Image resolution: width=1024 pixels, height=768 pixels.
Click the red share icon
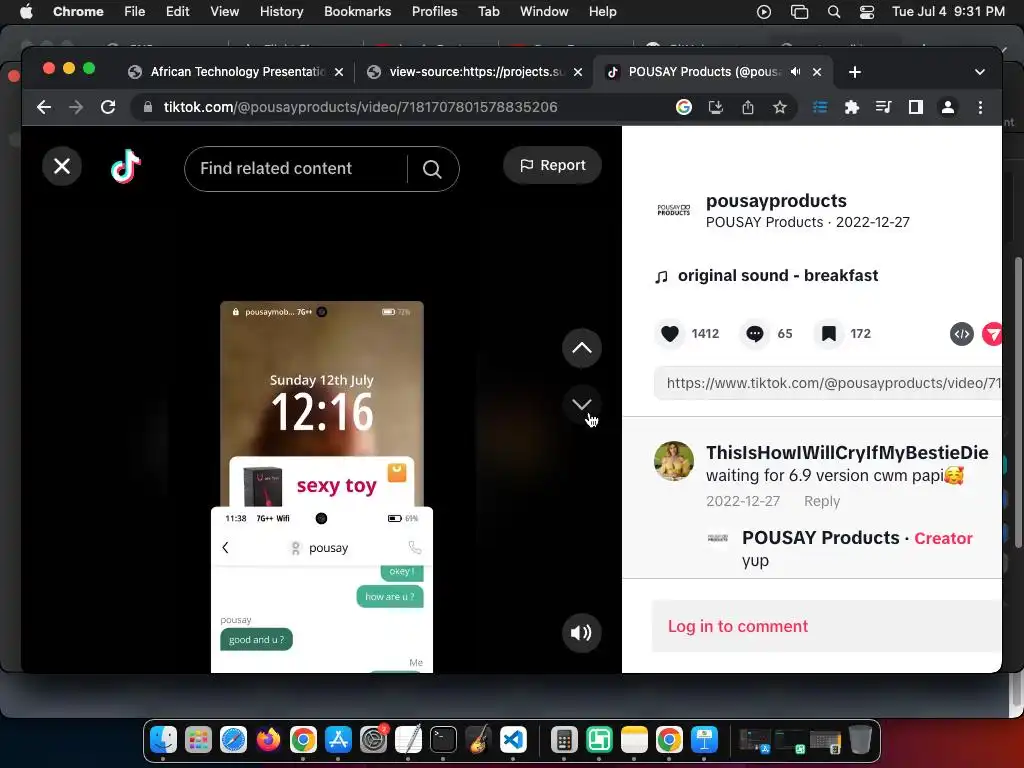(x=992, y=334)
